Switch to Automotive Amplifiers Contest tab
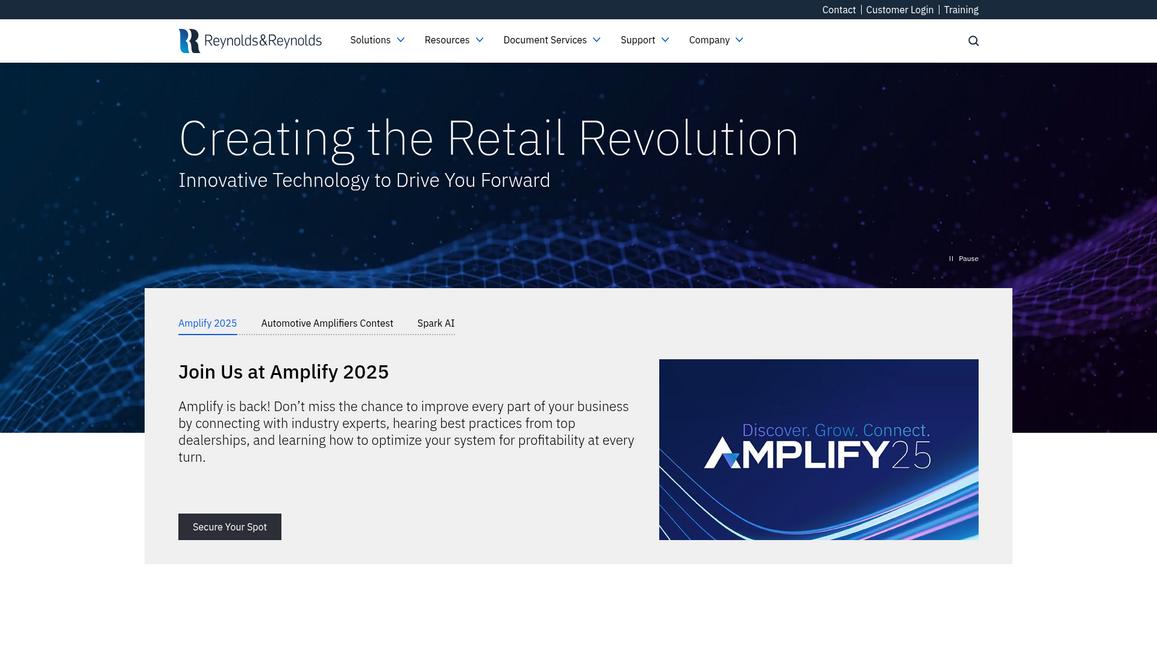This screenshot has width=1157, height=651. tap(327, 323)
